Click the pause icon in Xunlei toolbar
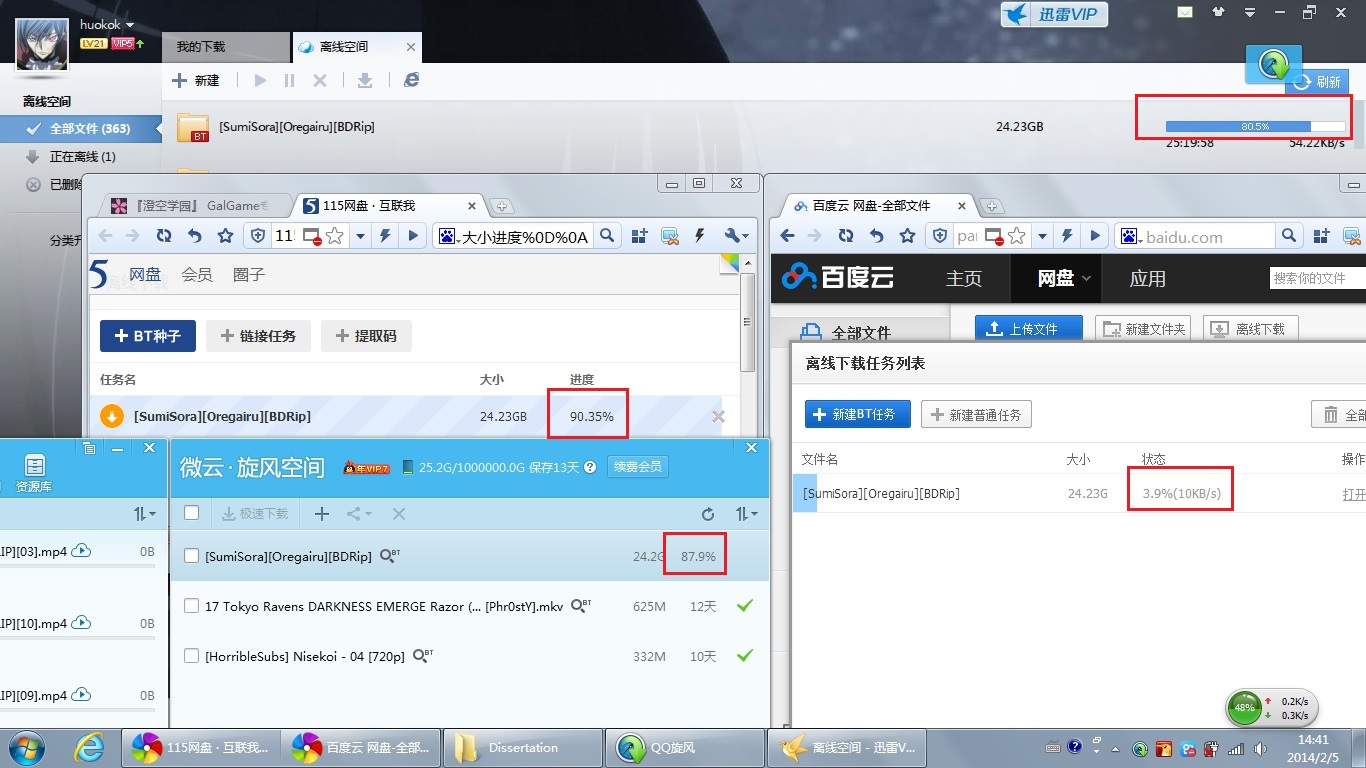 [x=290, y=80]
